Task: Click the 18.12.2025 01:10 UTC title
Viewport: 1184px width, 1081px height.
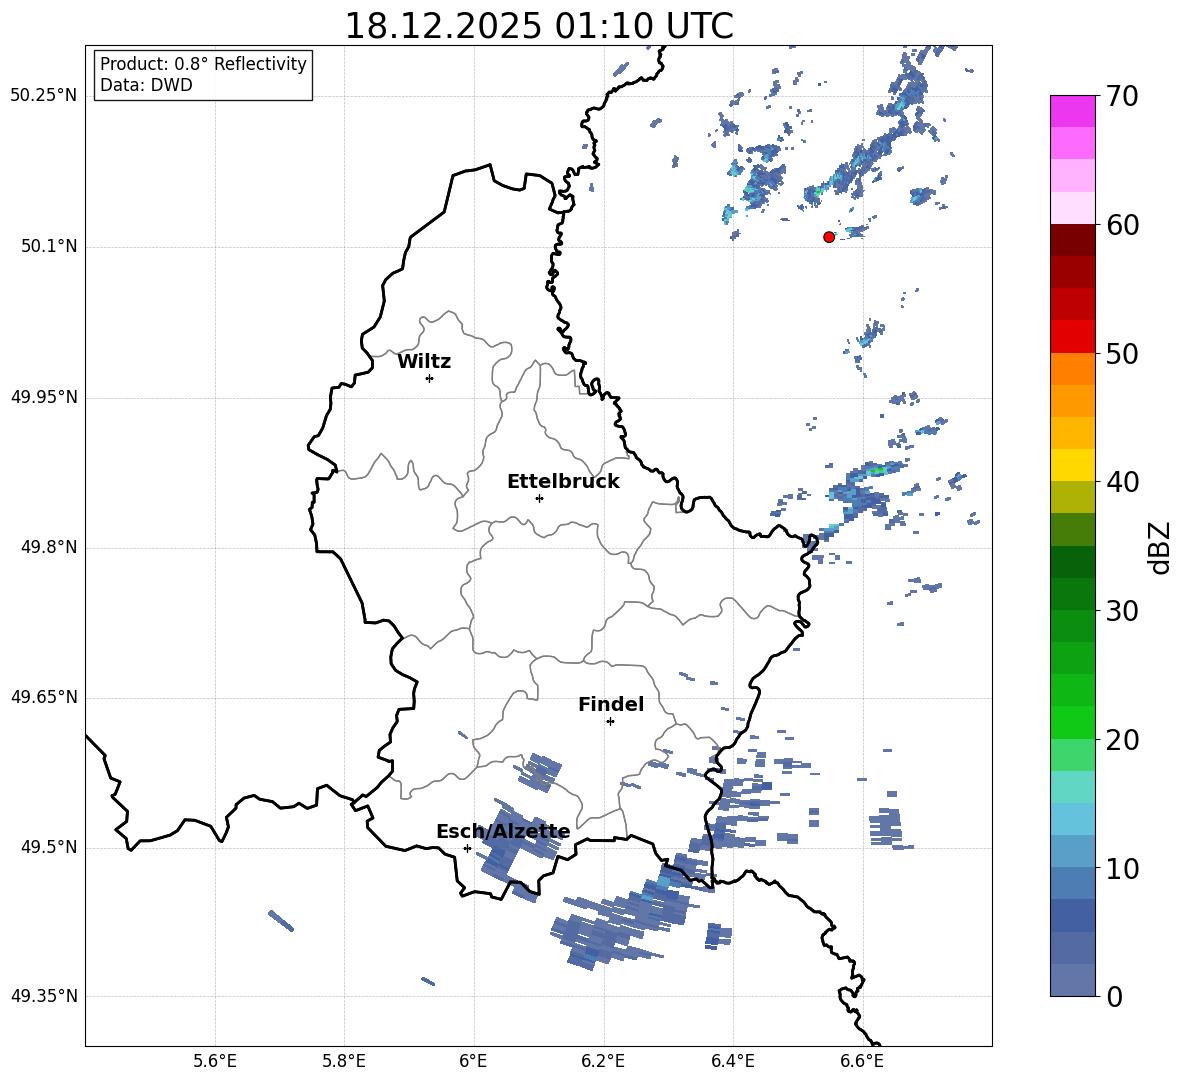Action: tap(539, 26)
